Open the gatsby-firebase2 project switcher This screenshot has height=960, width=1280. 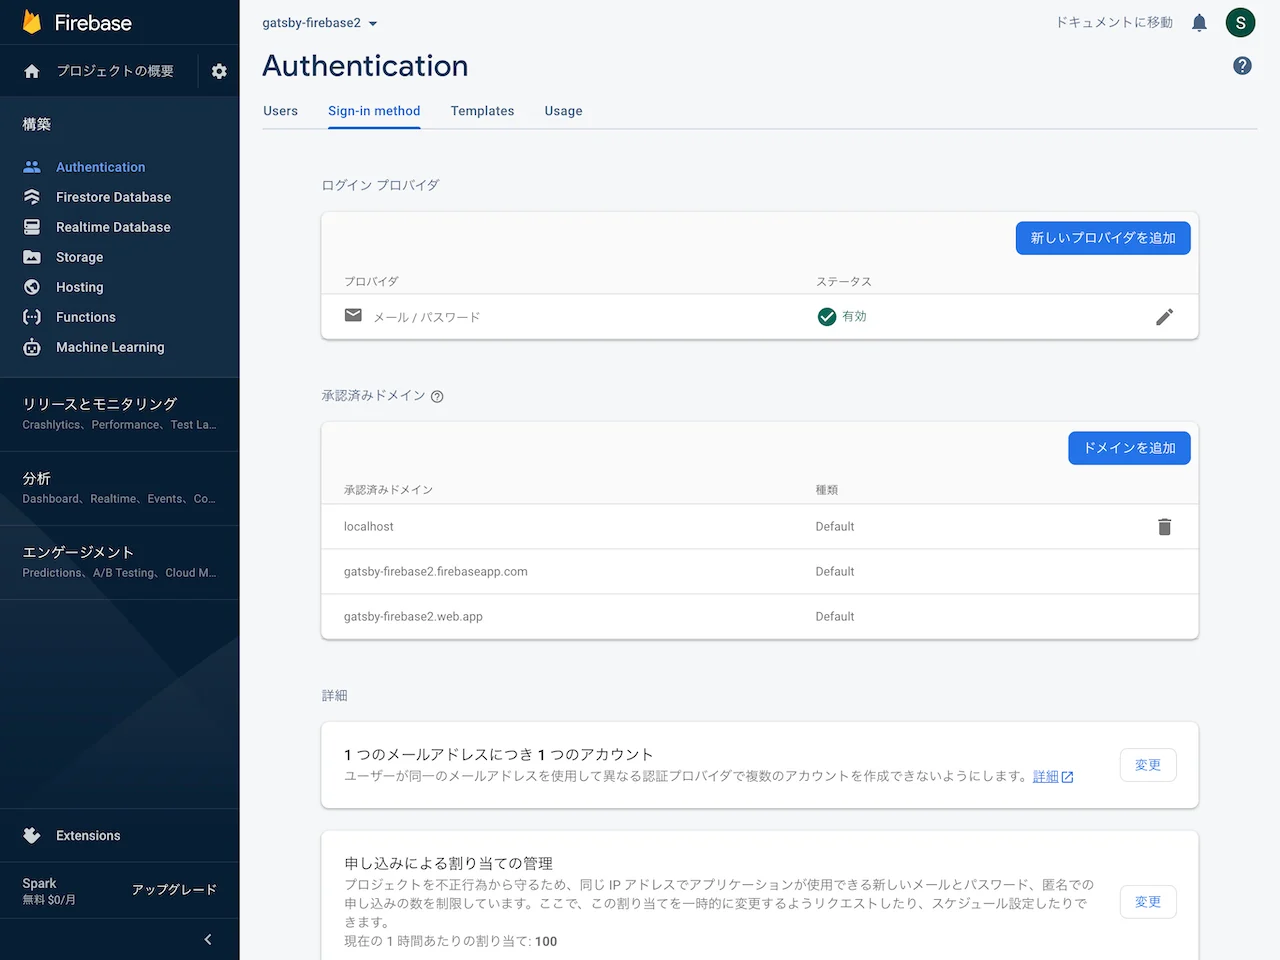(x=320, y=22)
